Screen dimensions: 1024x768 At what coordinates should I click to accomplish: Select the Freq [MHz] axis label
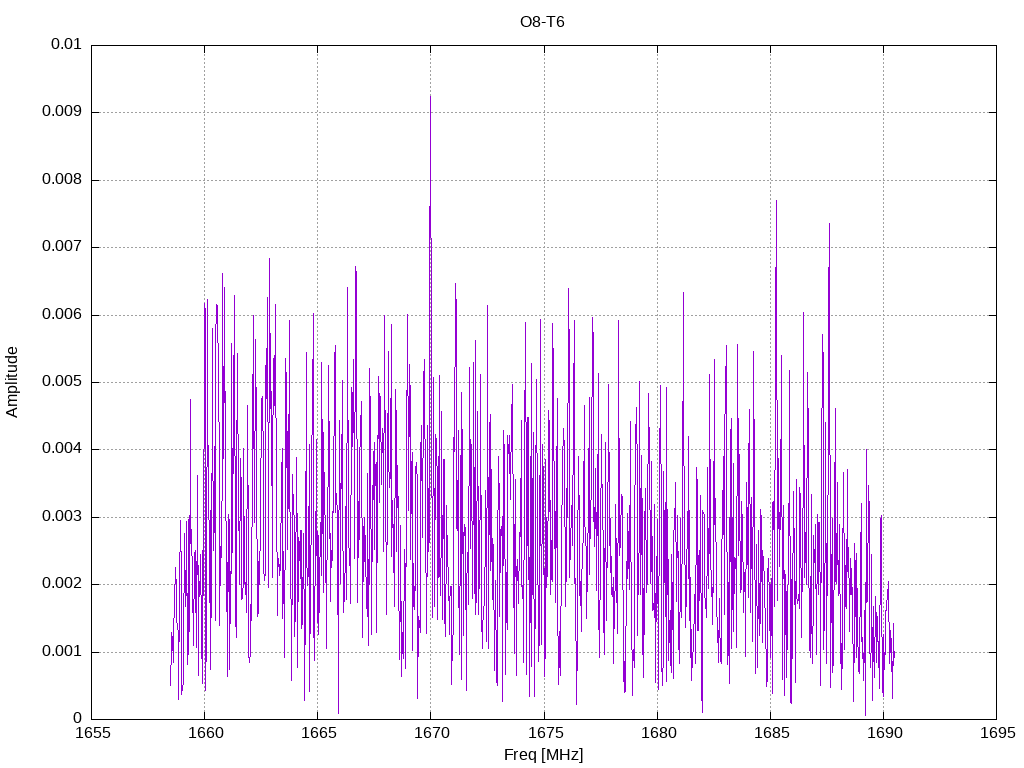click(543, 755)
